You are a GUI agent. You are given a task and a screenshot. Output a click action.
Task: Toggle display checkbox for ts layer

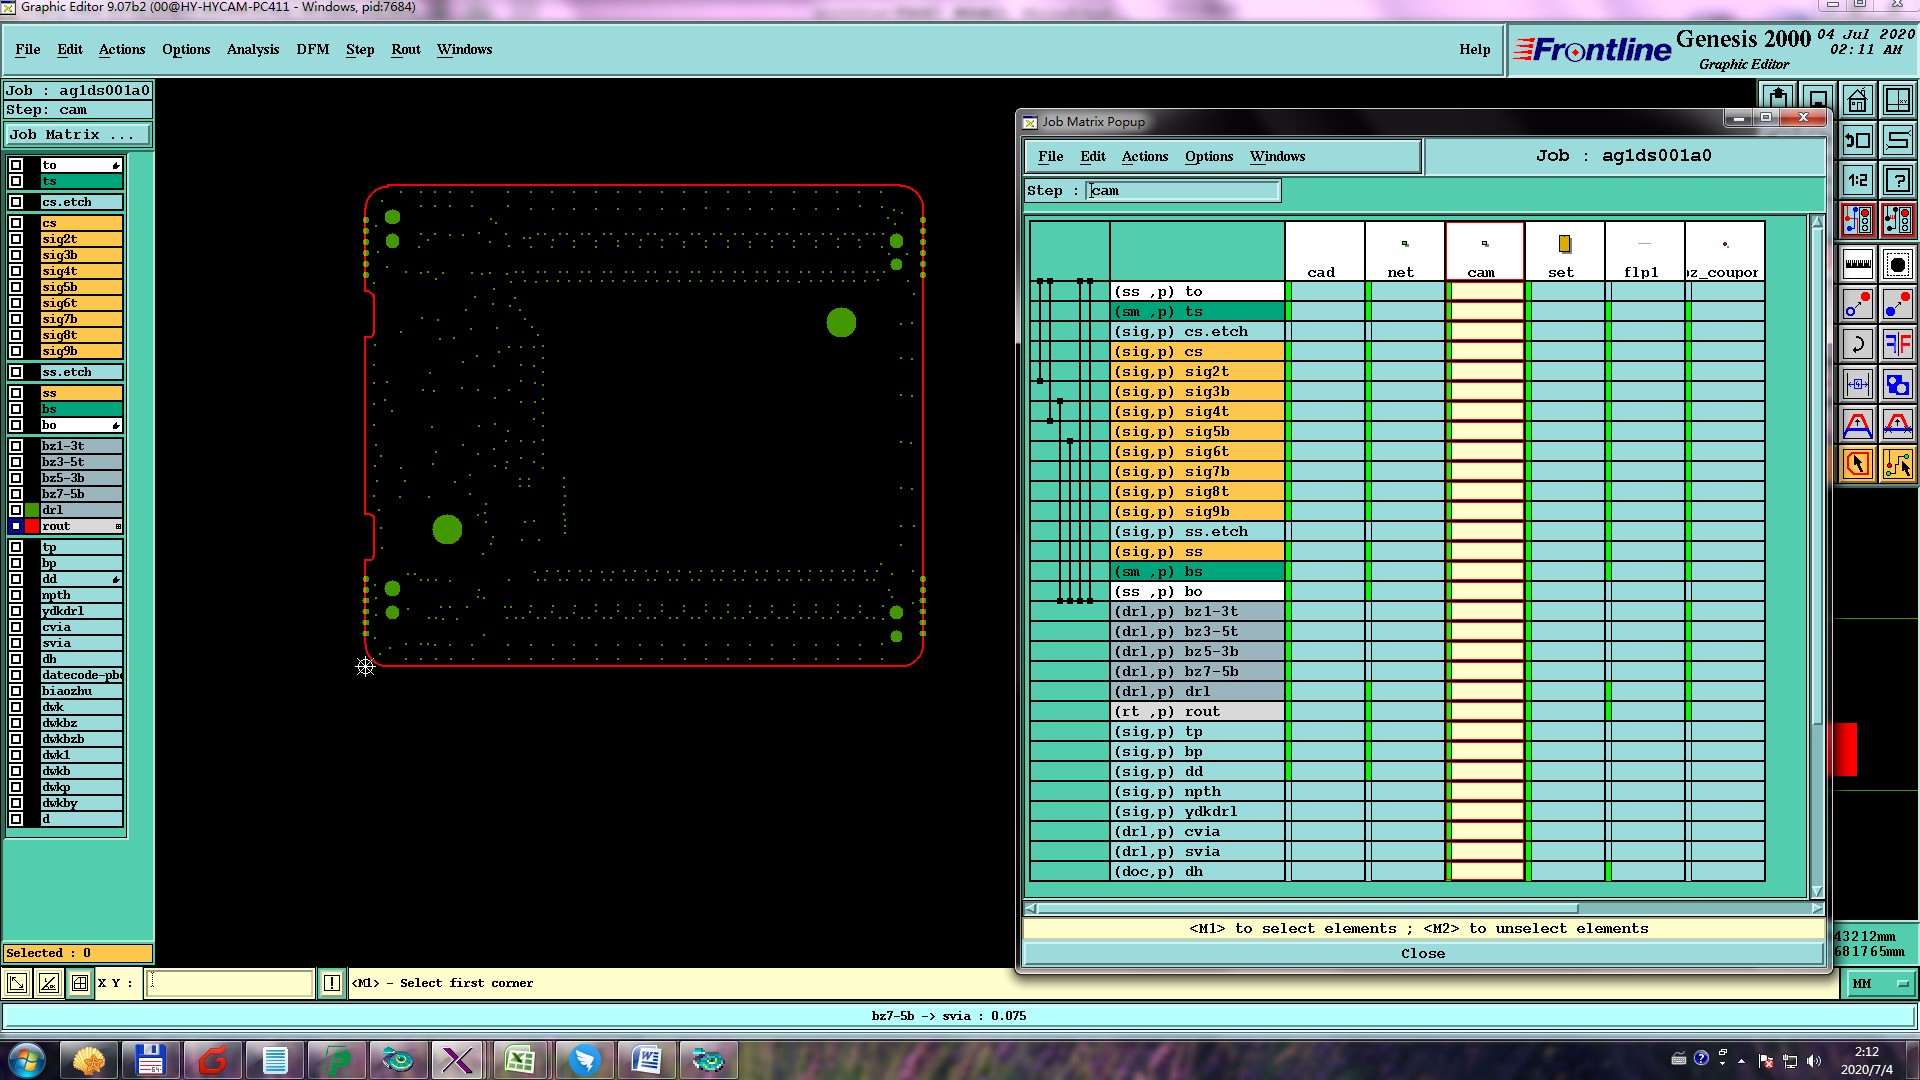point(16,181)
